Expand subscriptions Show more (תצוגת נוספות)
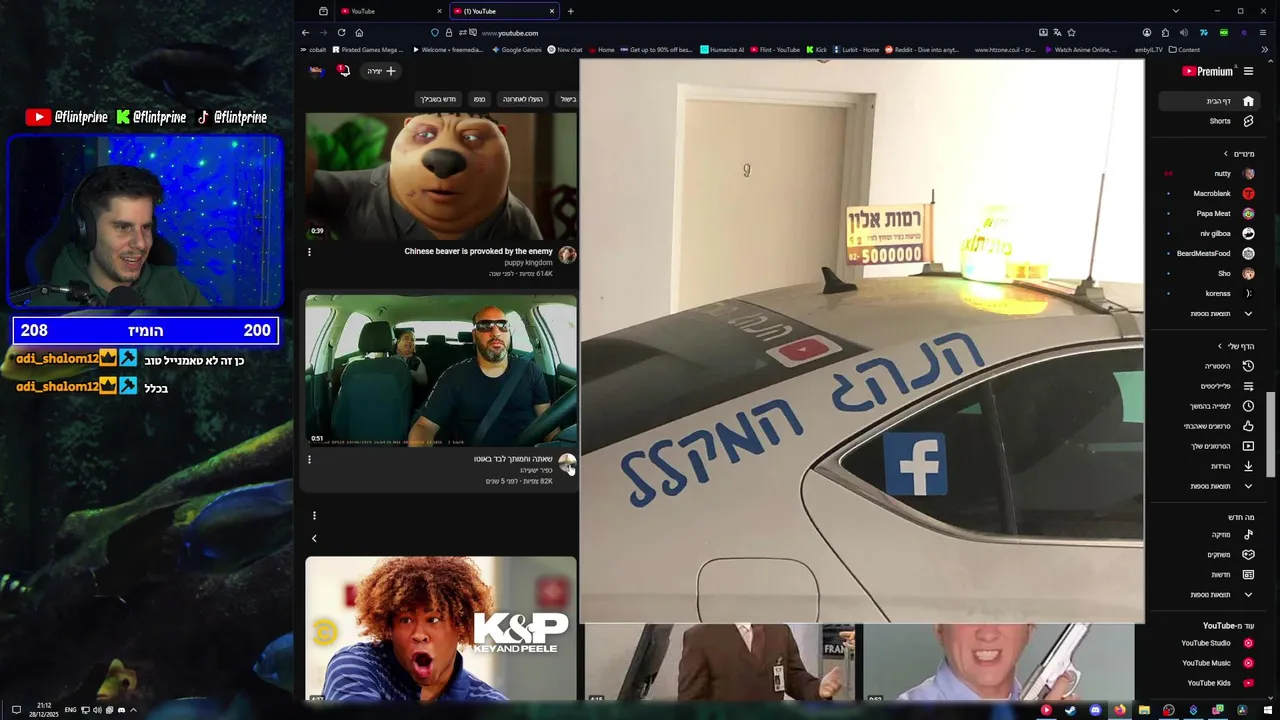Viewport: 1280px width, 720px height. (1208, 314)
